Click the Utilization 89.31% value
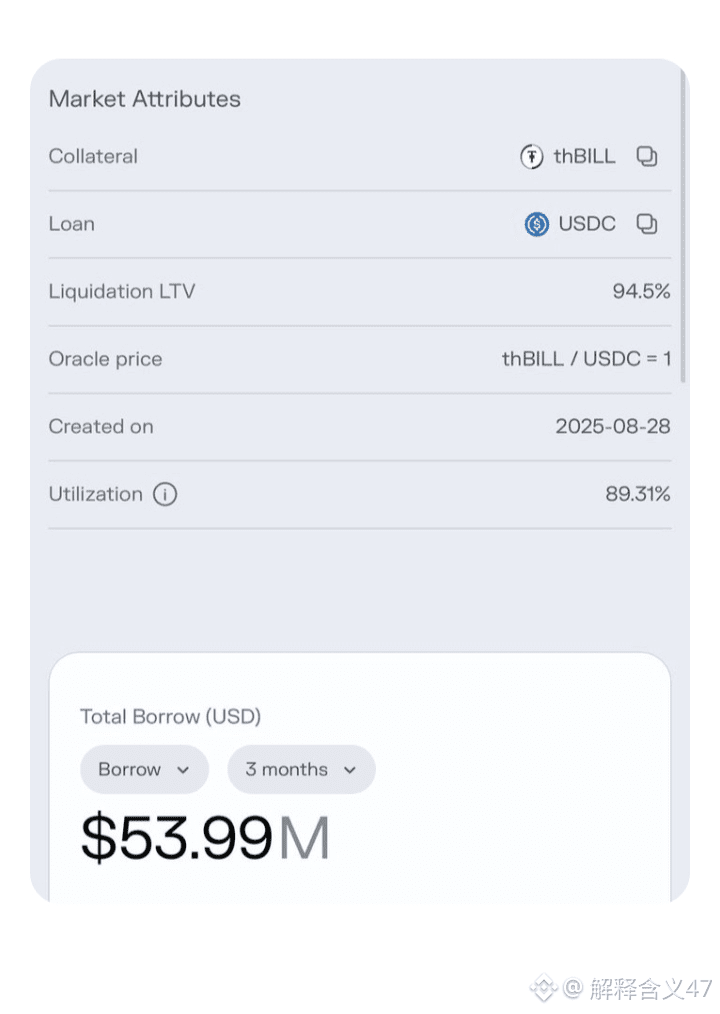Viewport: 720px width, 1014px height. point(637,494)
